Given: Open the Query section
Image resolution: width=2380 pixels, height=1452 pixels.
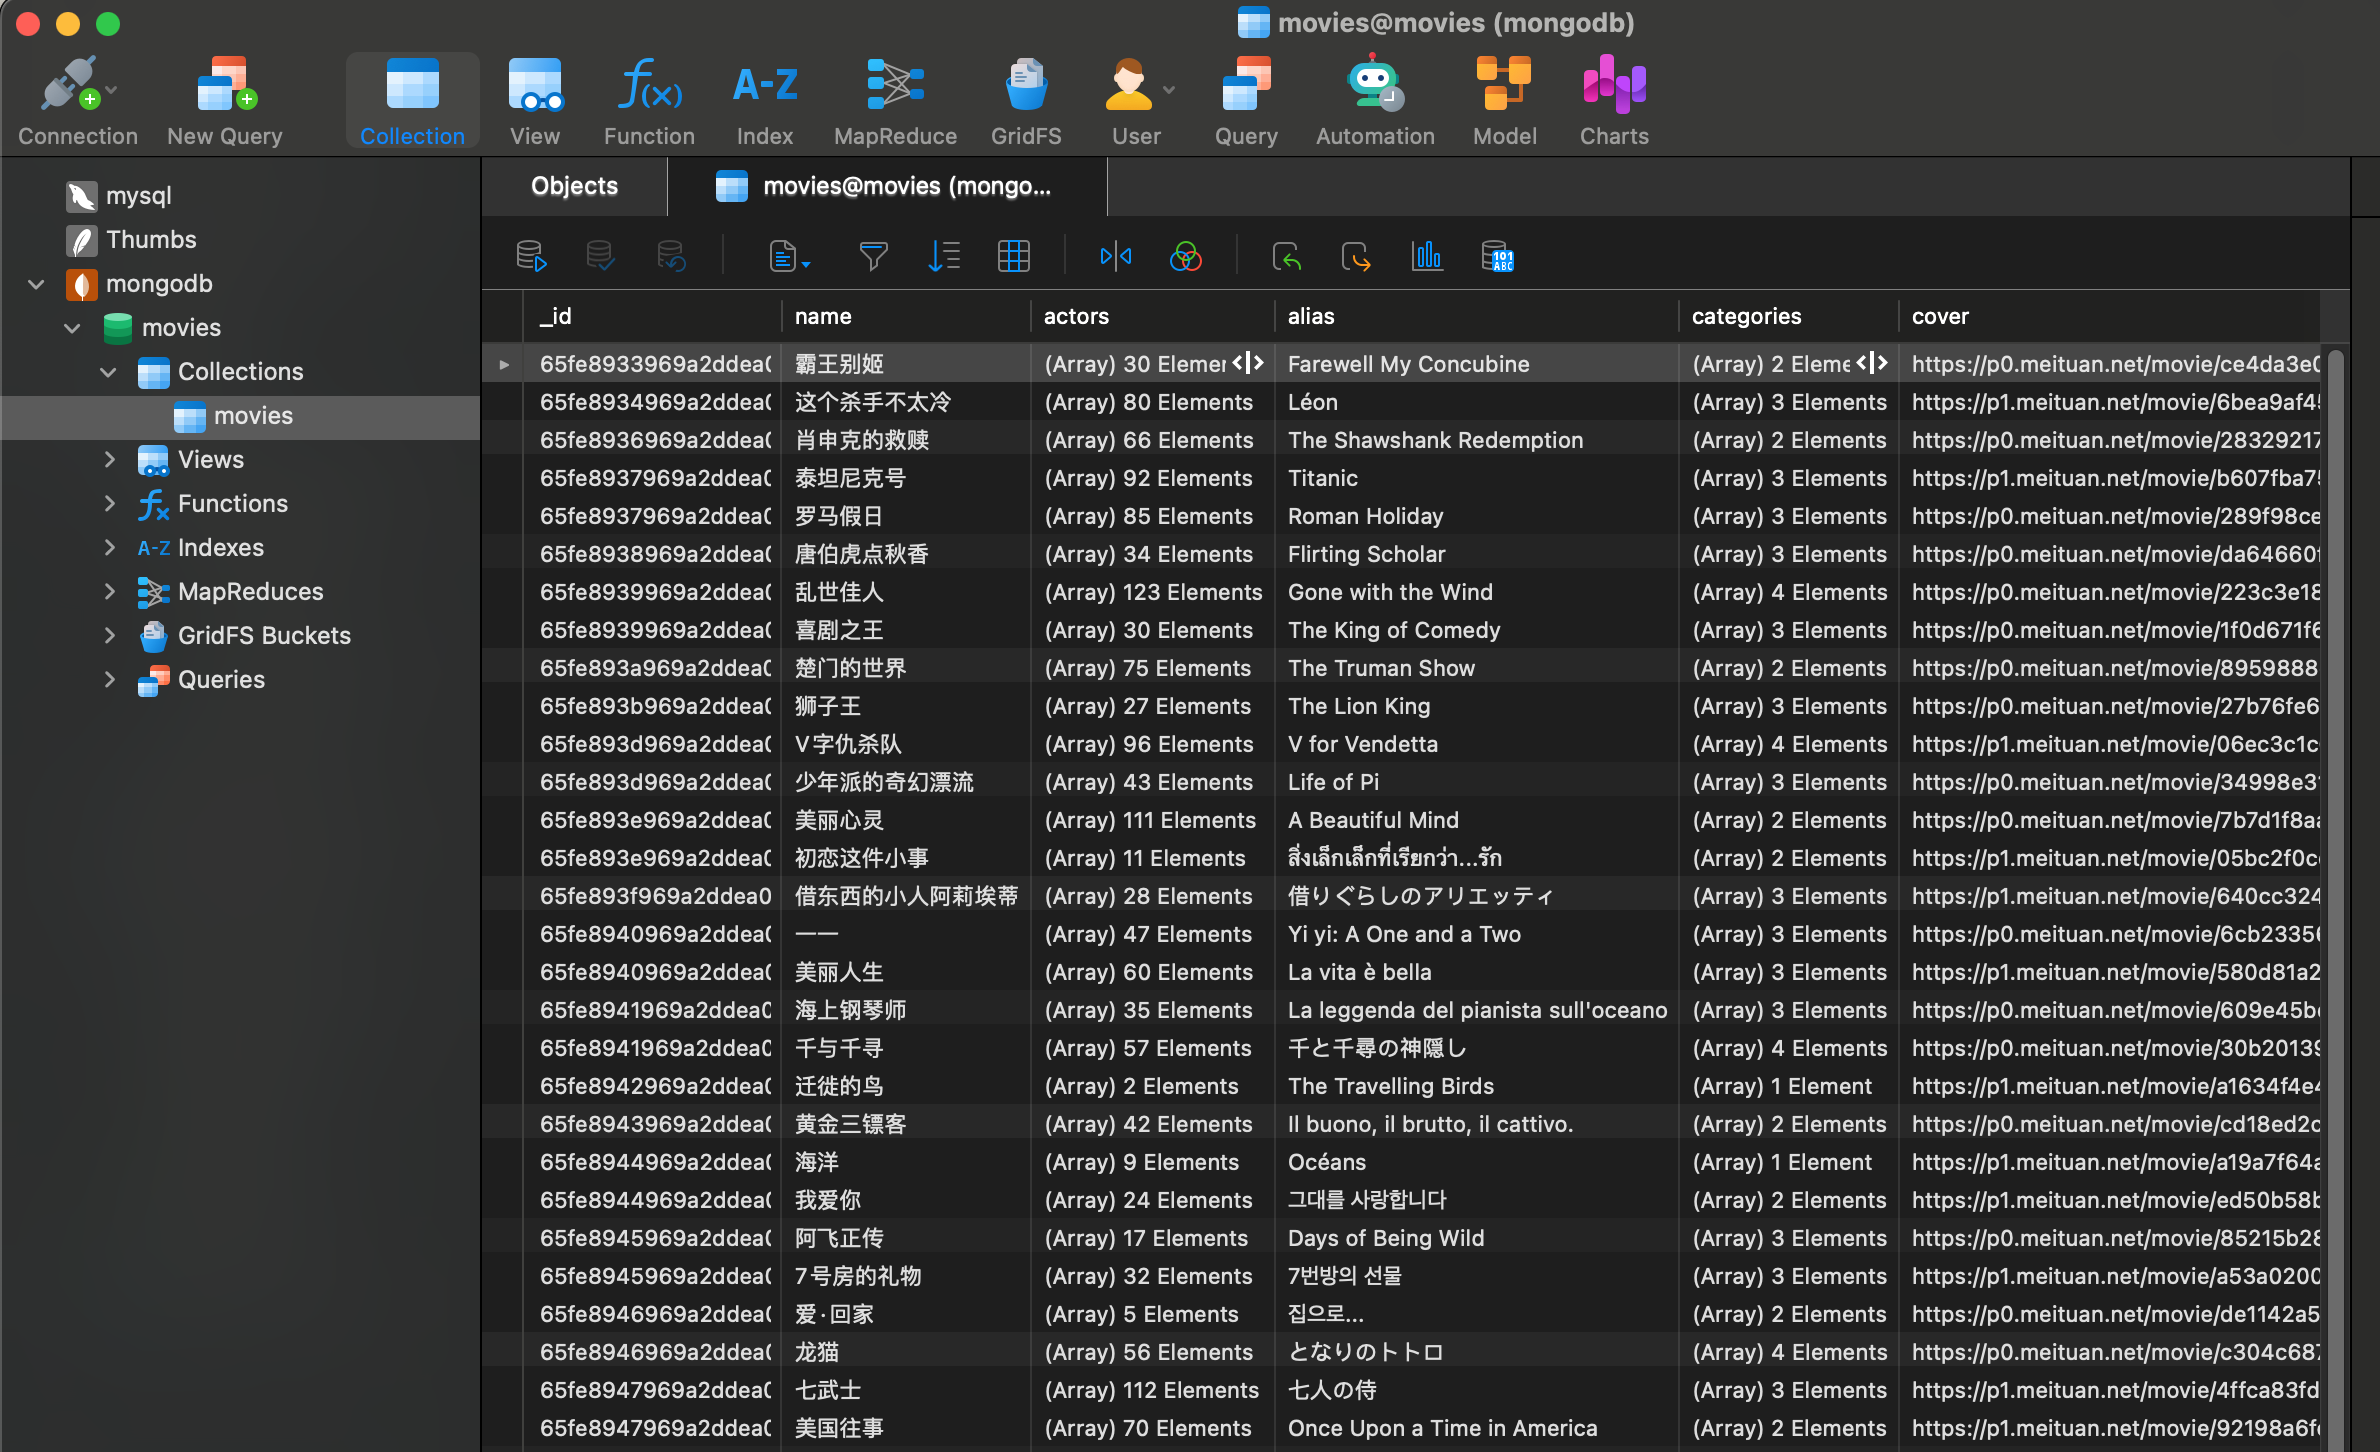Looking at the screenshot, I should (x=1246, y=102).
